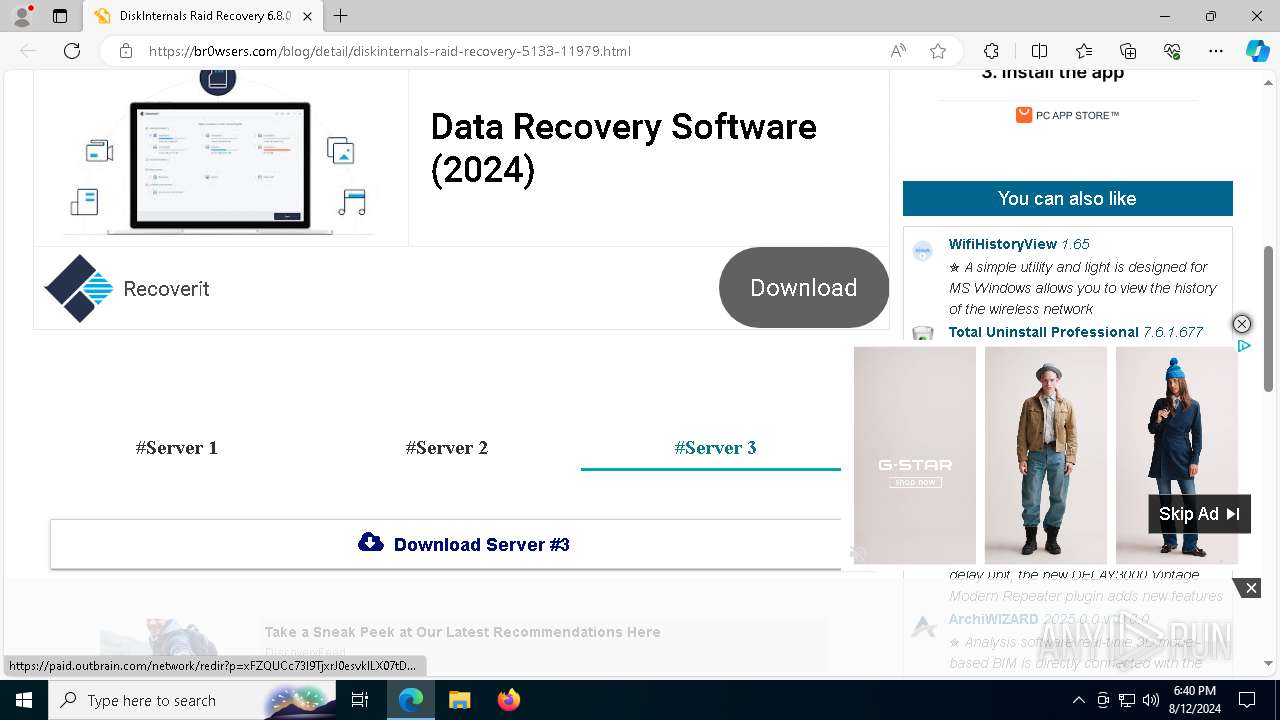Open the browser profile icon
Image resolution: width=1280 pixels, height=720 pixels.
click(22, 16)
